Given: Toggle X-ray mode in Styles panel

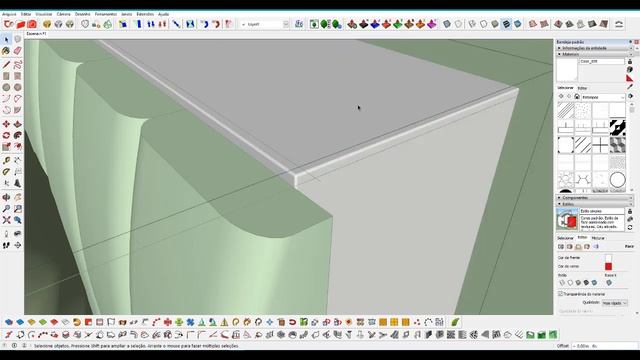Looking at the screenshot, I should click(x=609, y=282).
